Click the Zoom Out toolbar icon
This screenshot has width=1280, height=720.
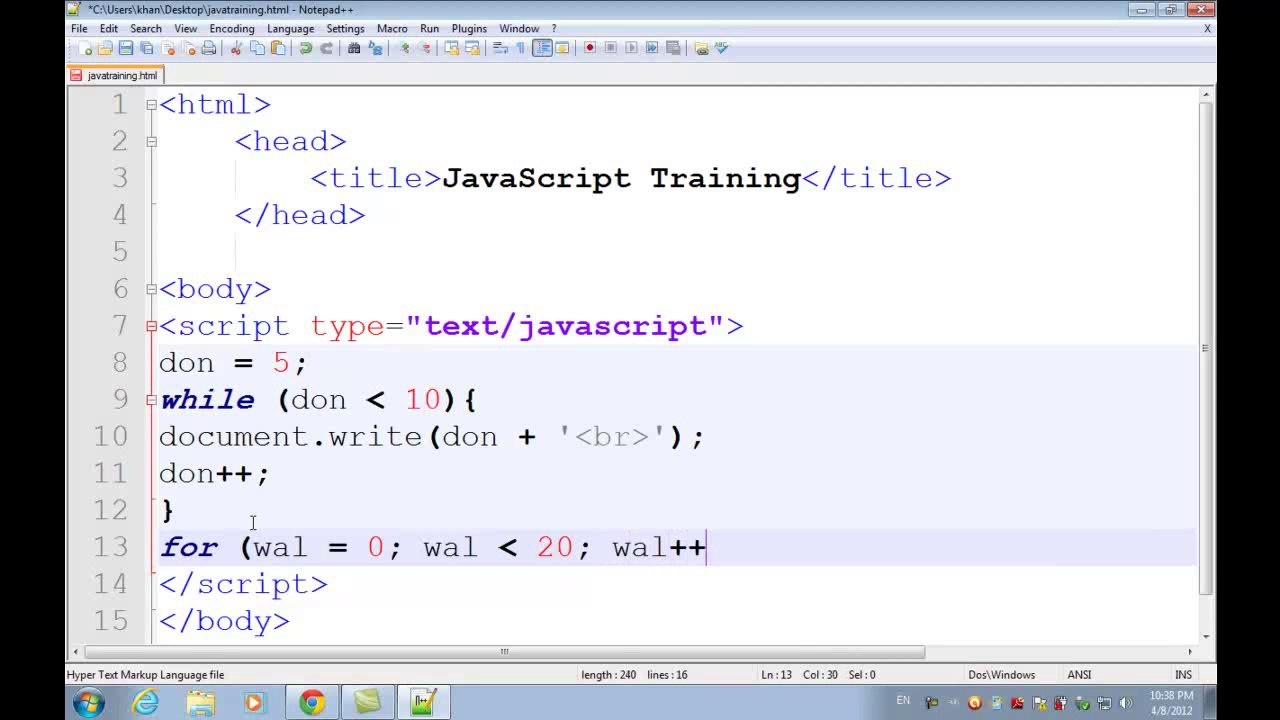click(x=425, y=48)
